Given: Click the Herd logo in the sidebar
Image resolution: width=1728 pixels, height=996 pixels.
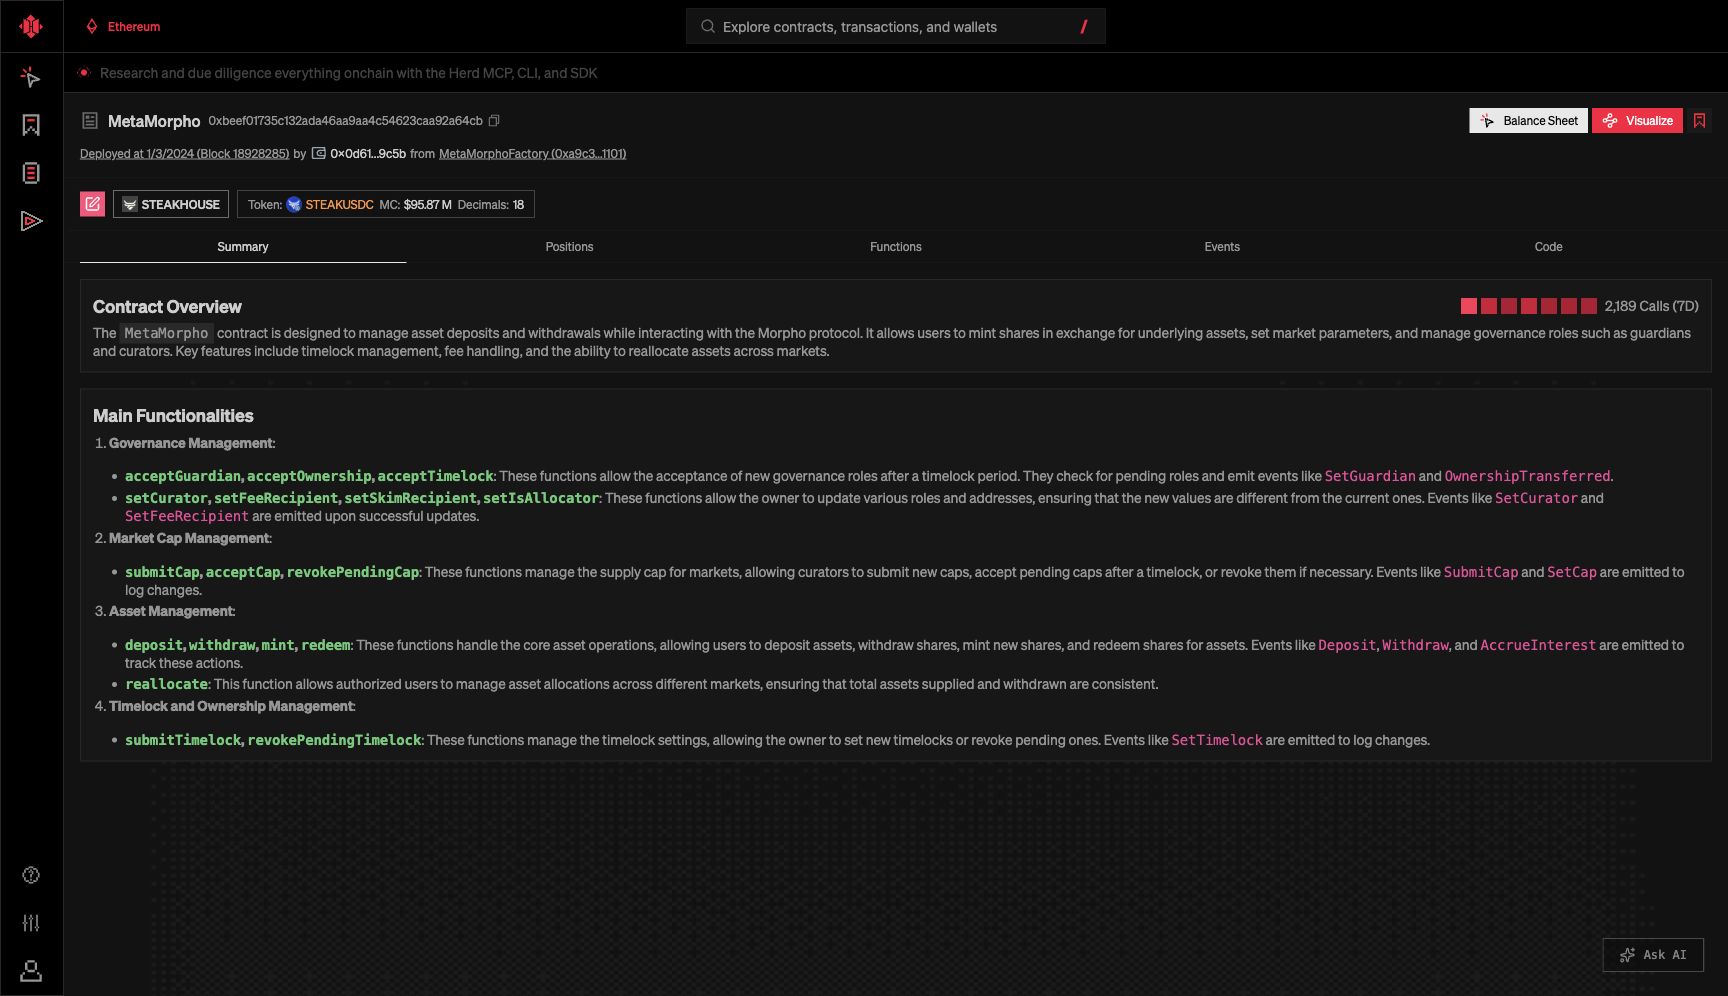Looking at the screenshot, I should (31, 26).
